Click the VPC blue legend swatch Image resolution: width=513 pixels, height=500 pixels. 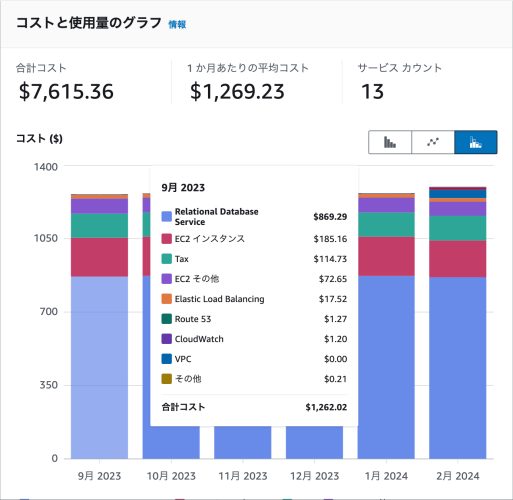tap(167, 359)
